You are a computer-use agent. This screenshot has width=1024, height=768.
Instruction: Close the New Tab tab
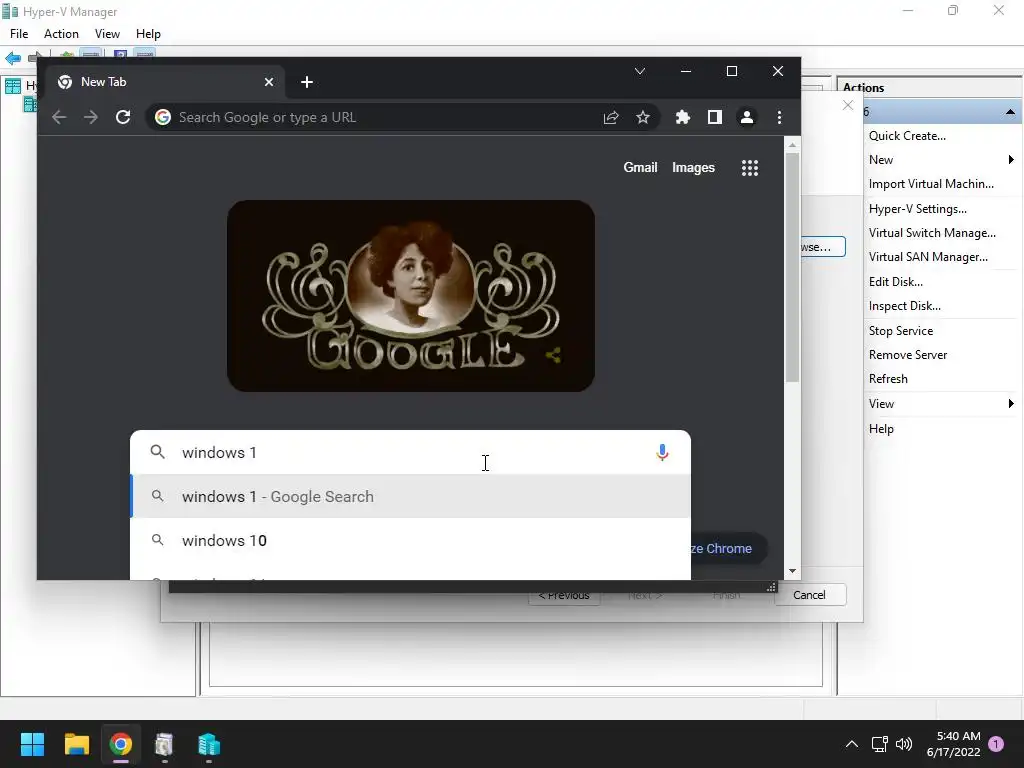pyautogui.click(x=268, y=82)
